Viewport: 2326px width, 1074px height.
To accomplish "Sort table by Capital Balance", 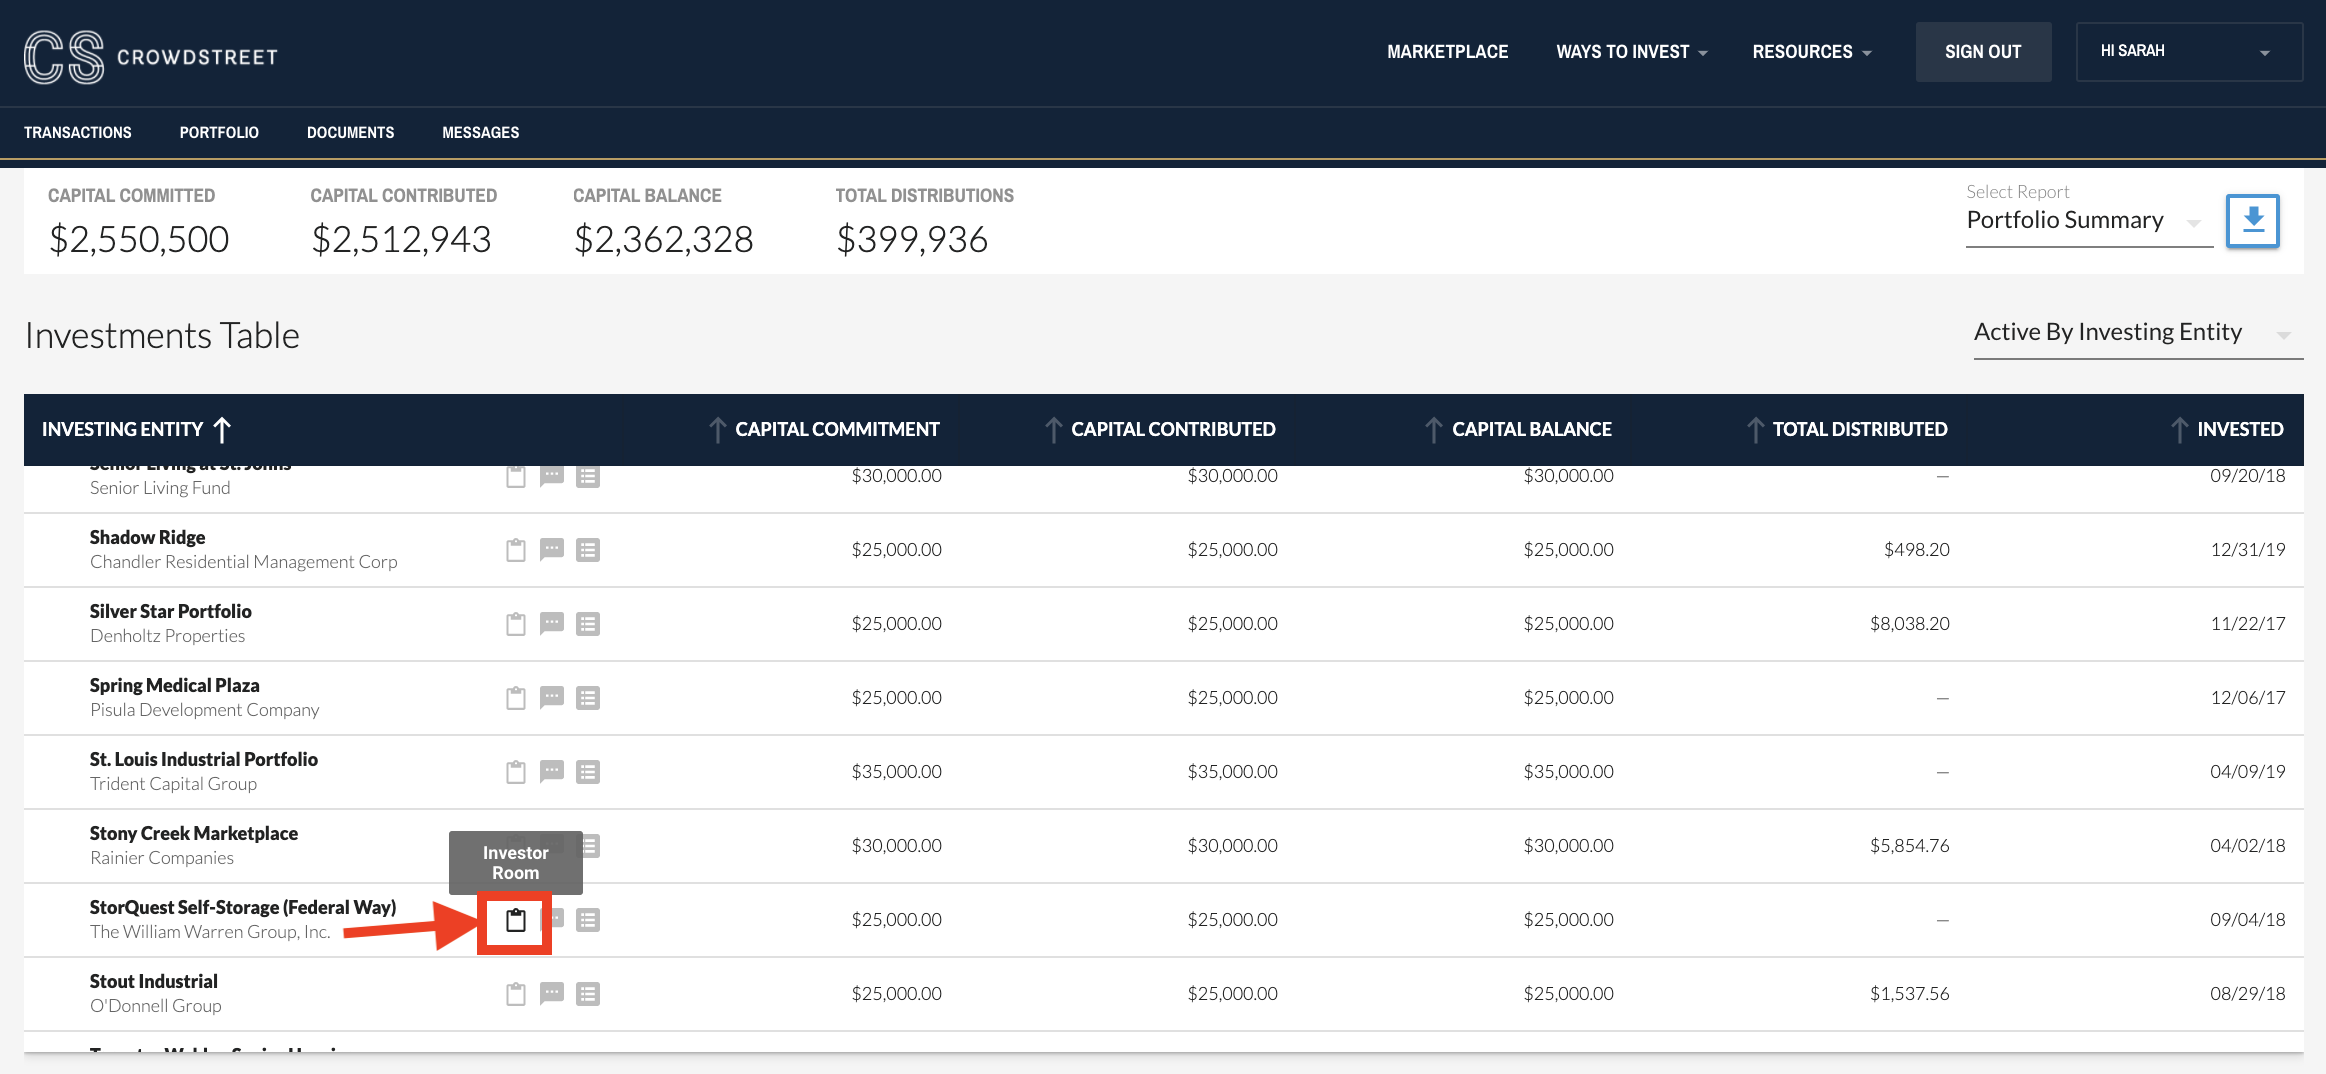I will point(1519,430).
